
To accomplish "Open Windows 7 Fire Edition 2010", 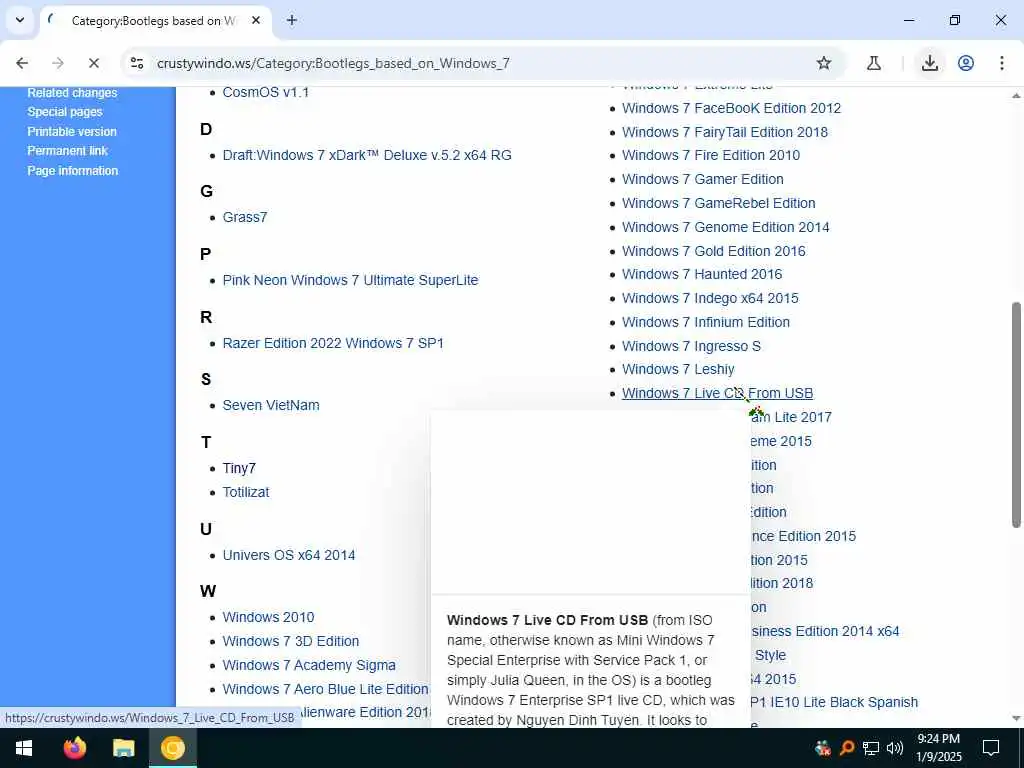I will coord(711,155).
